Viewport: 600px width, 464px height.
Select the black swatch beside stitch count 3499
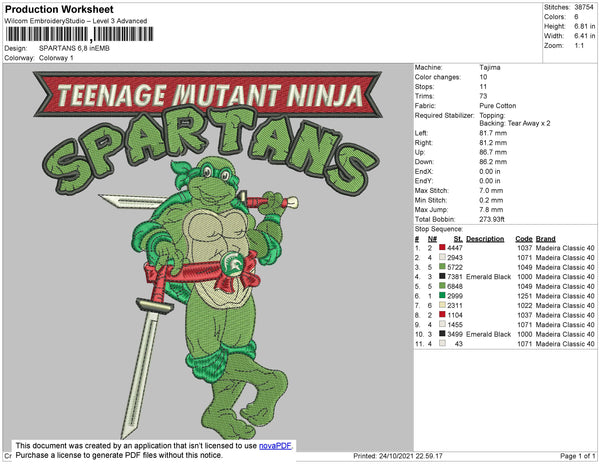click(x=442, y=334)
